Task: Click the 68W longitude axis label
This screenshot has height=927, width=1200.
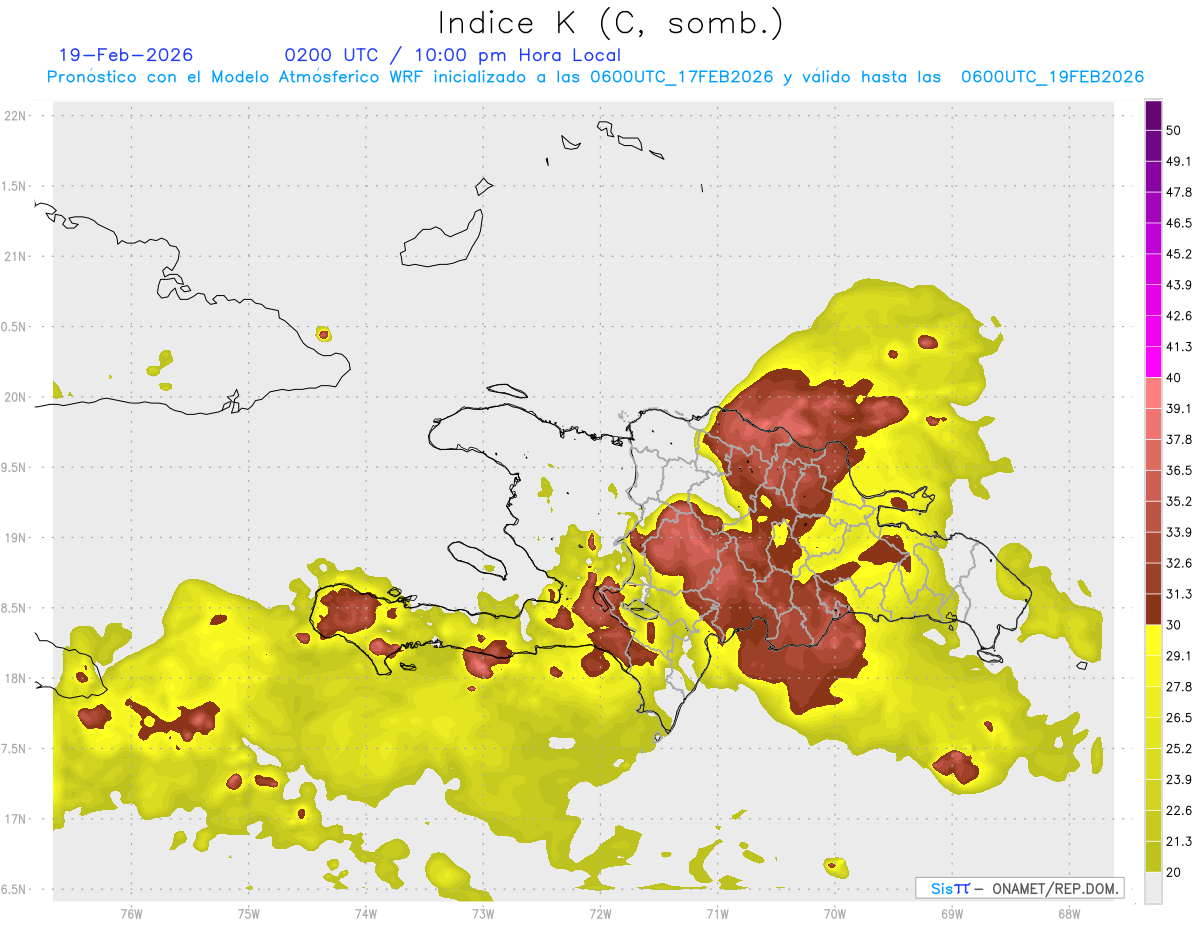Action: pyautogui.click(x=1069, y=913)
